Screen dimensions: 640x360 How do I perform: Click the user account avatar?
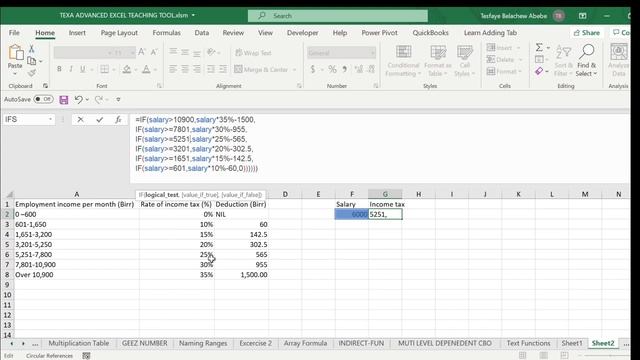tap(559, 16)
